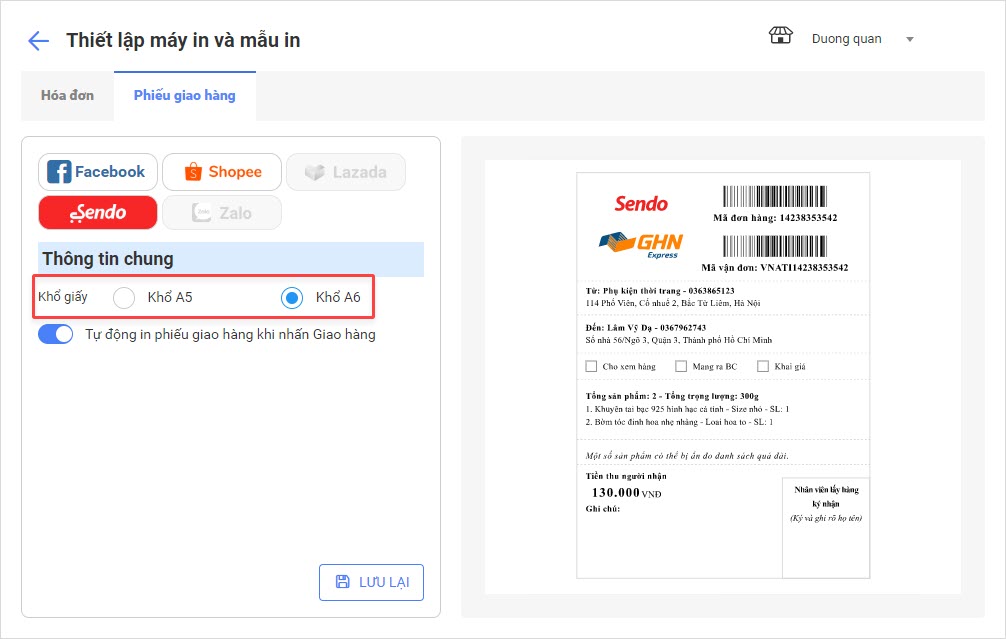Viewport: 1006px width, 639px height.
Task: Select the Khổ A5 paper size
Action: 124,297
